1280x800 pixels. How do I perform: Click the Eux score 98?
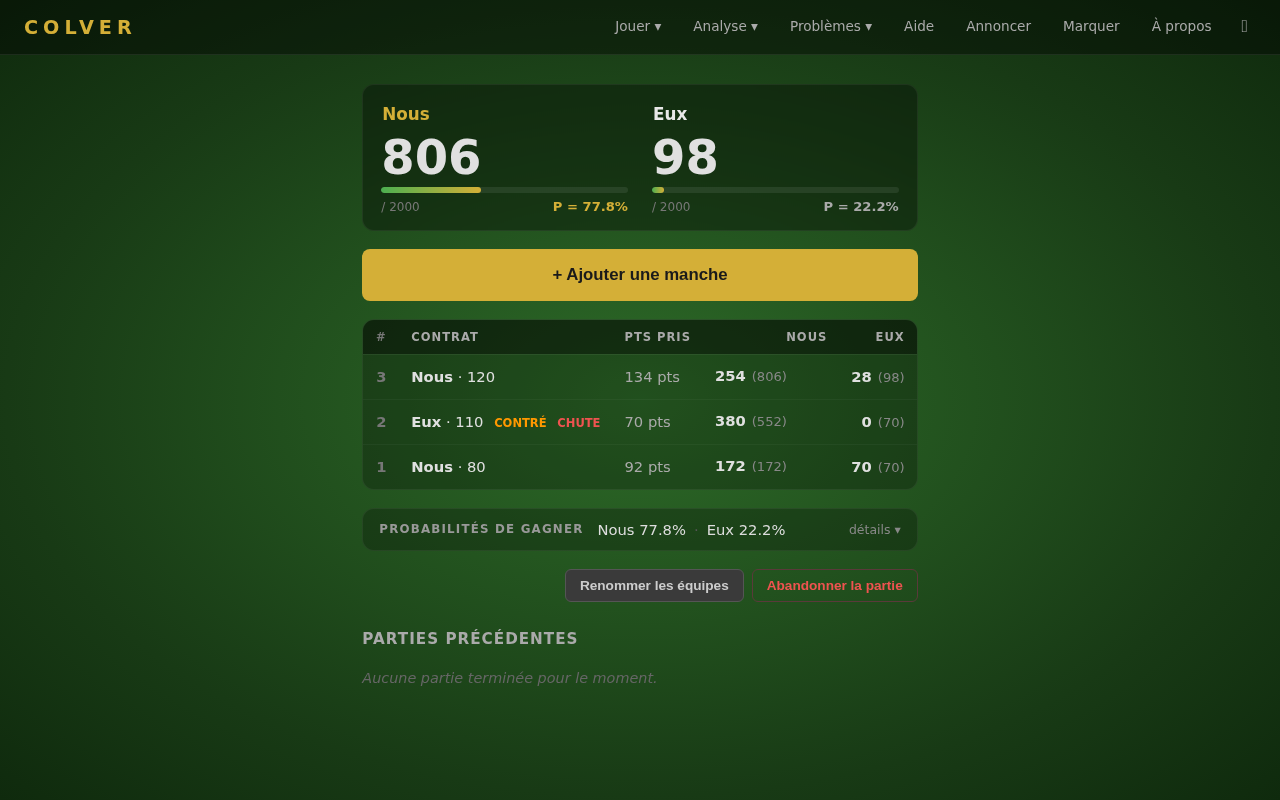pos(685,157)
